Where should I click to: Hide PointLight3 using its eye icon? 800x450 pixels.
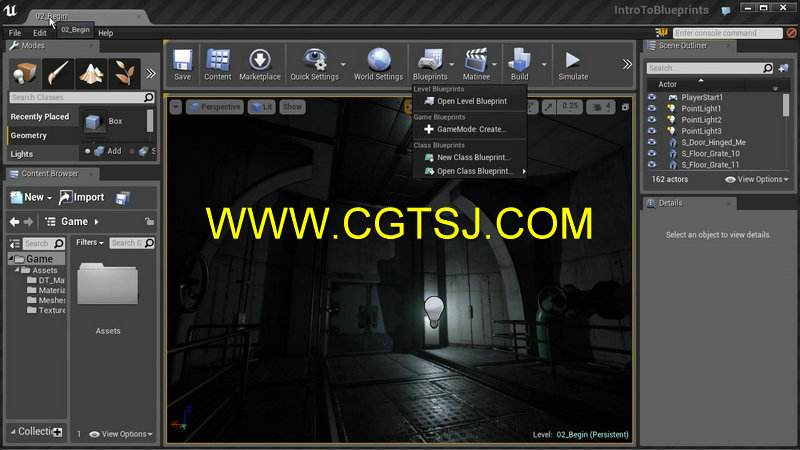[x=652, y=131]
